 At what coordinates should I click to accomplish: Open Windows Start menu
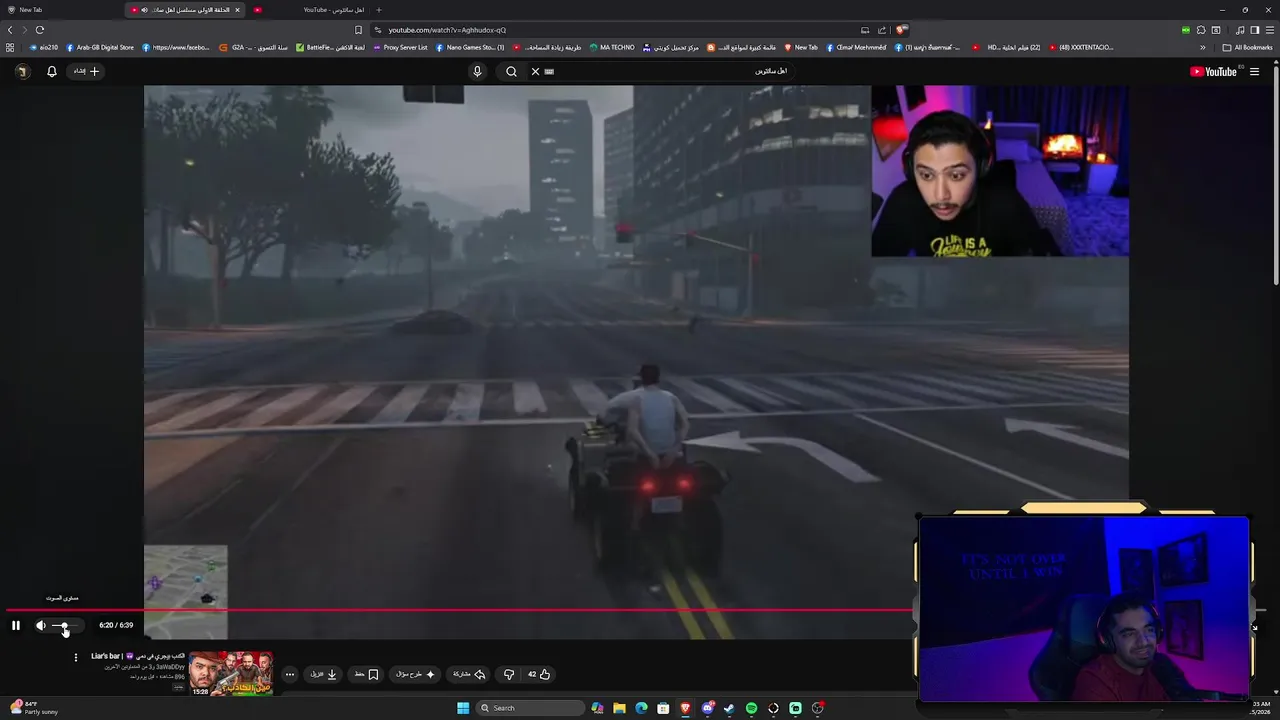pyautogui.click(x=463, y=708)
